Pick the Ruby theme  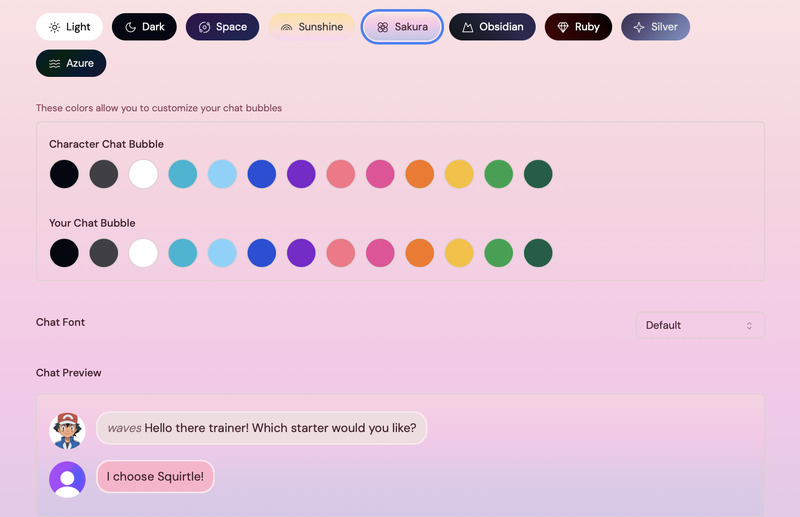coord(579,27)
